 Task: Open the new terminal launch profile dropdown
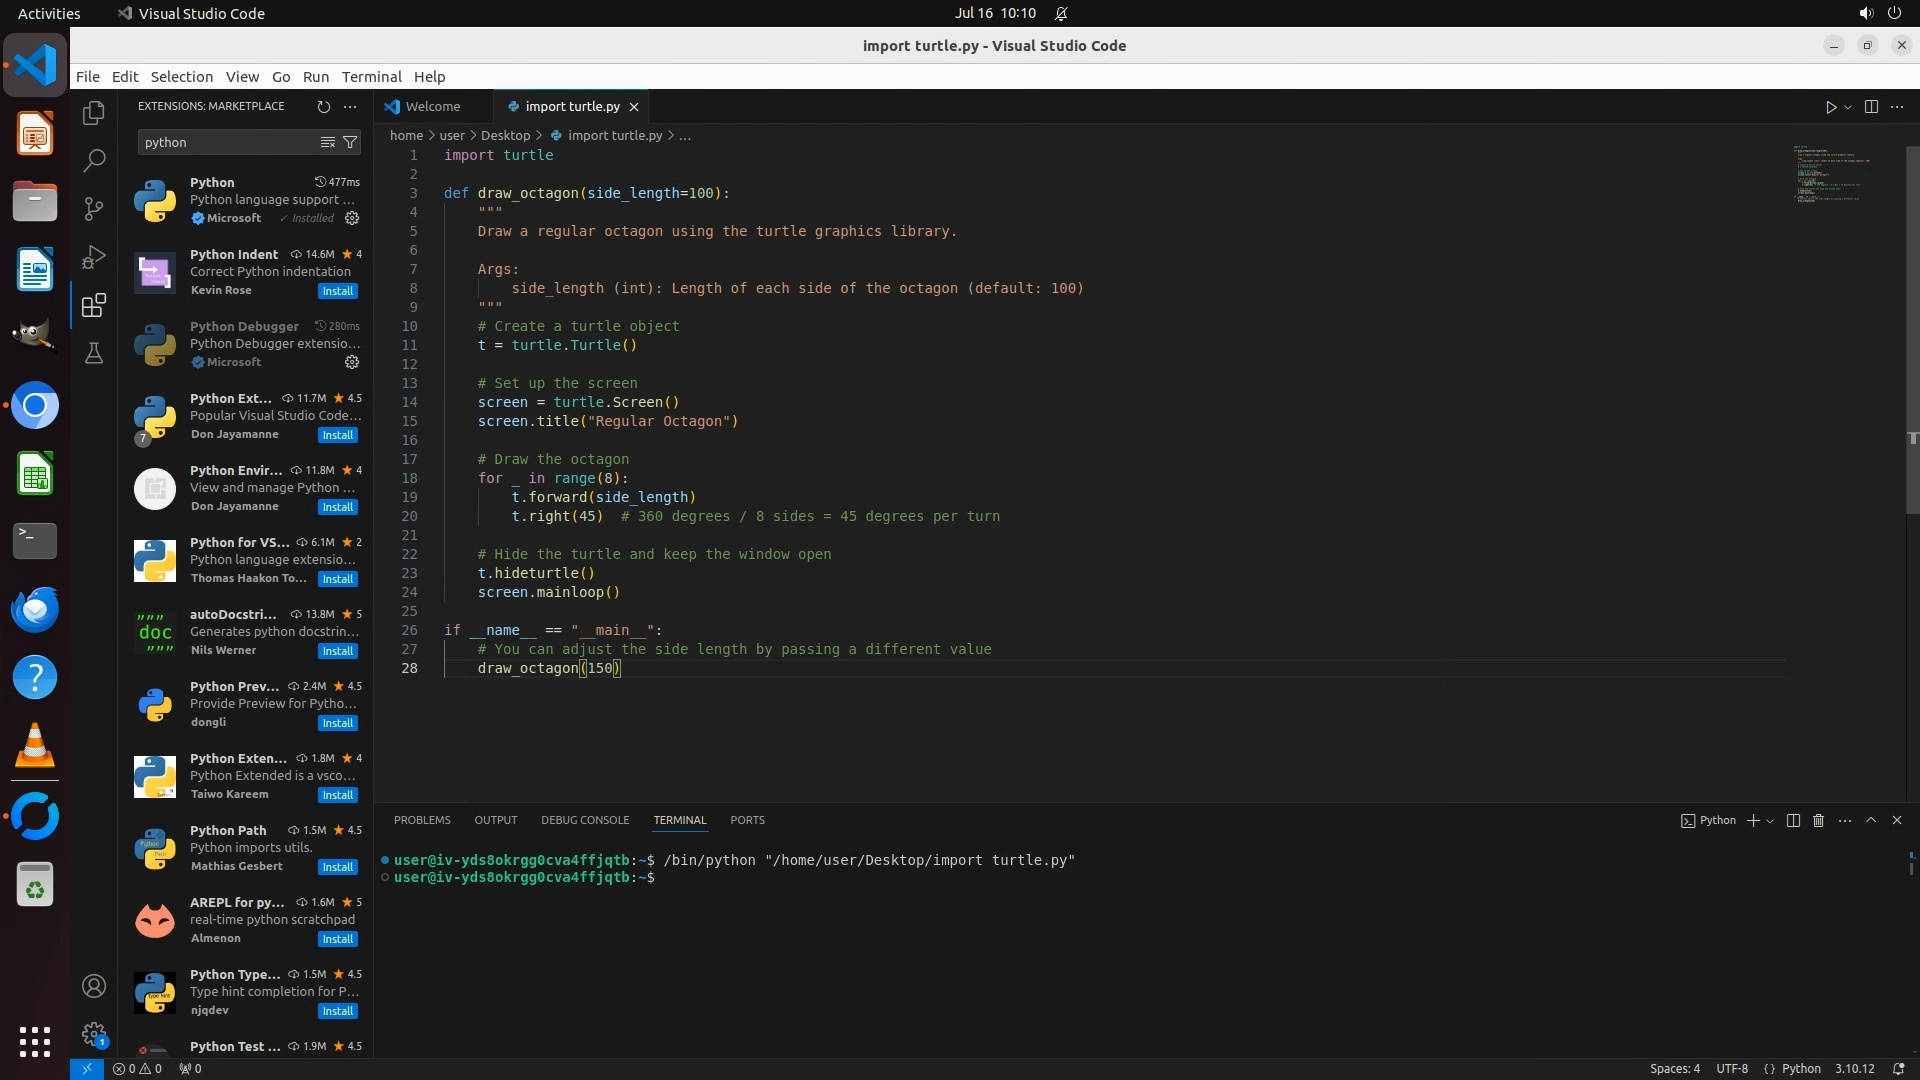click(1770, 820)
